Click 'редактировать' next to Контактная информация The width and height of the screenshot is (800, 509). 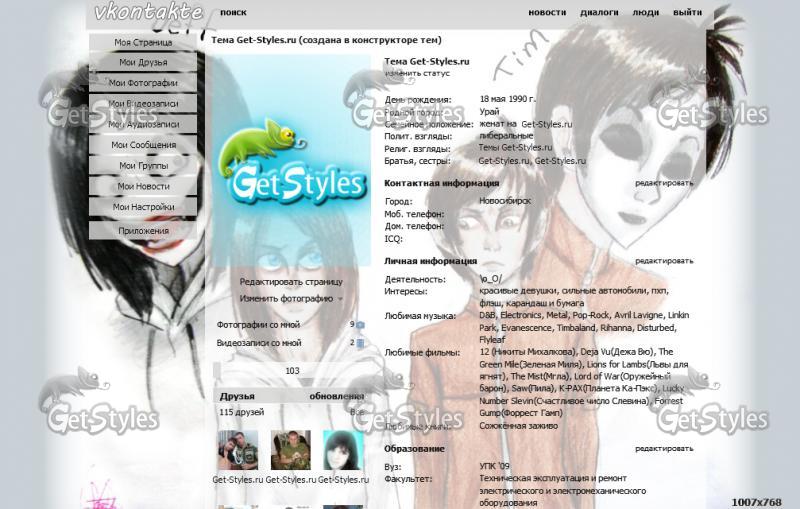point(664,183)
